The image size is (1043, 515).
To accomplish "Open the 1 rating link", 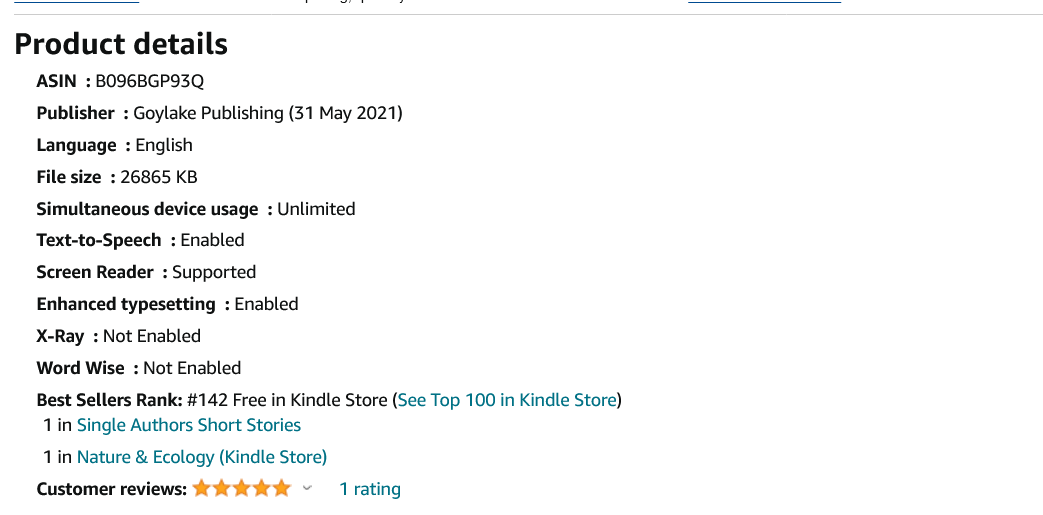I will [370, 489].
